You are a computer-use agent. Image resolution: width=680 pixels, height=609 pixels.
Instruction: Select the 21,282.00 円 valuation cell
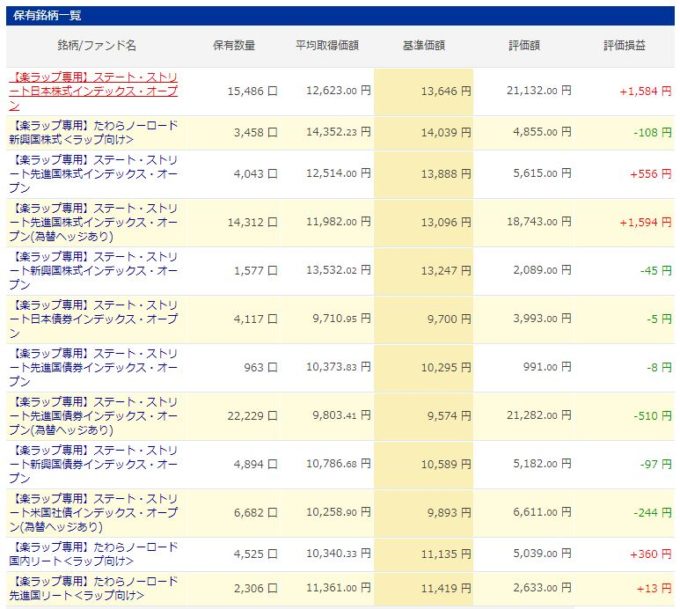pos(539,416)
